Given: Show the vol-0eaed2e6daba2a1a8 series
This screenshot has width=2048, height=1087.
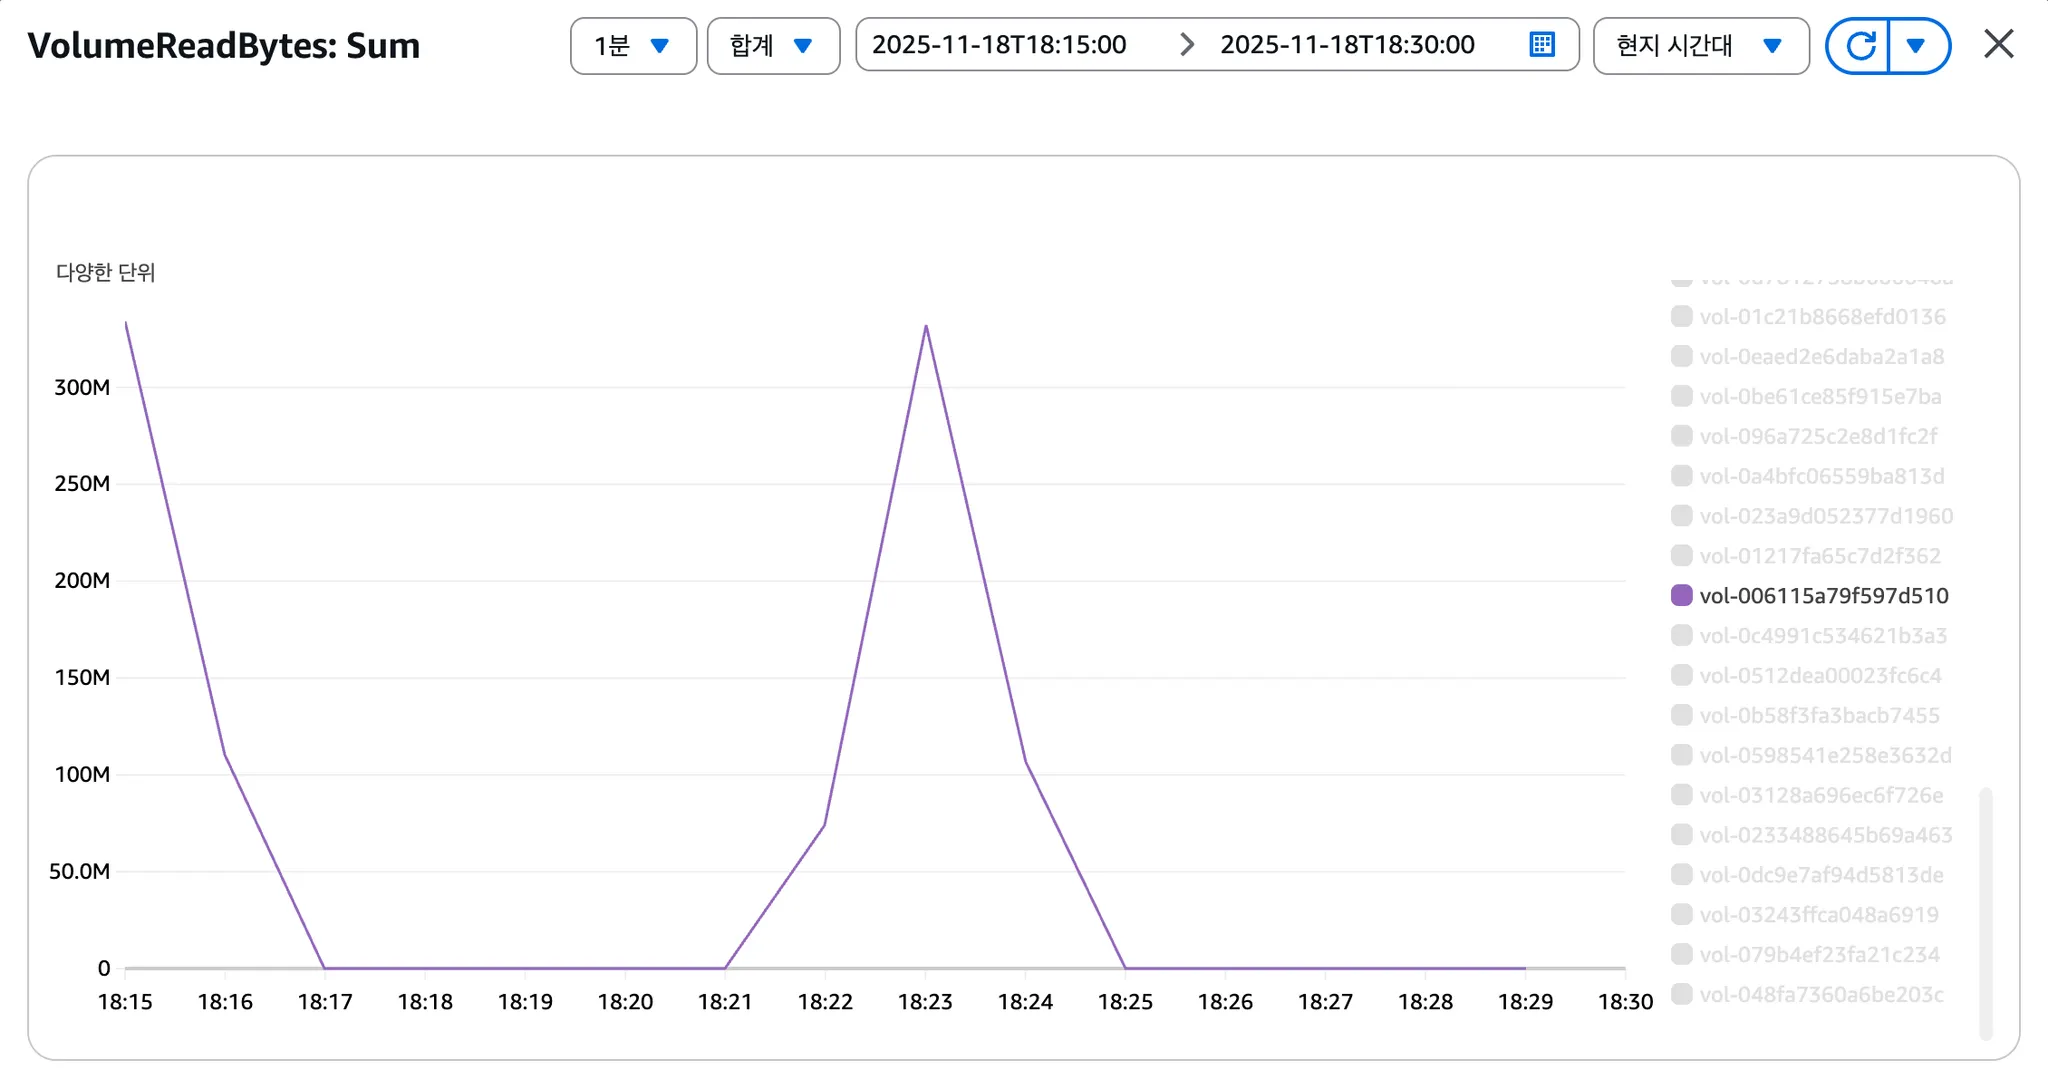Looking at the screenshot, I should point(1681,357).
